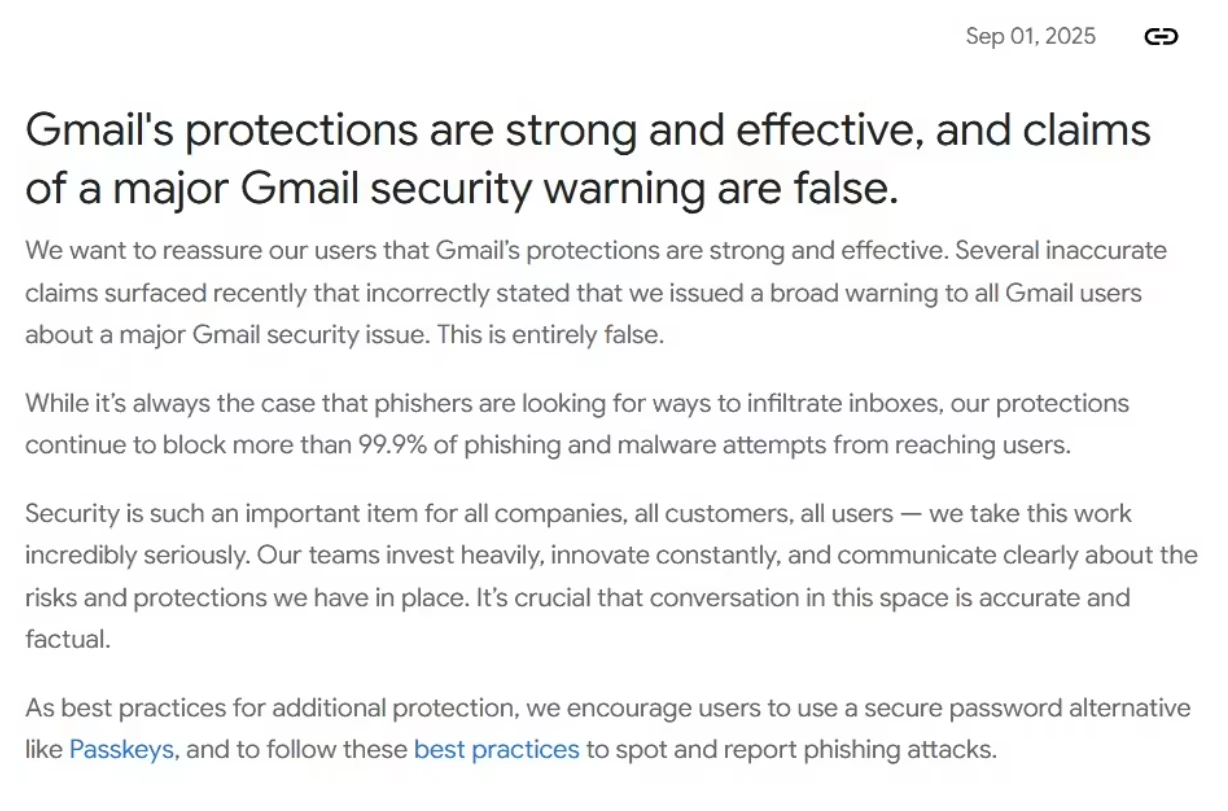Open the Passkeys link
The width and height of the screenshot is (1228, 811).
tap(122, 749)
